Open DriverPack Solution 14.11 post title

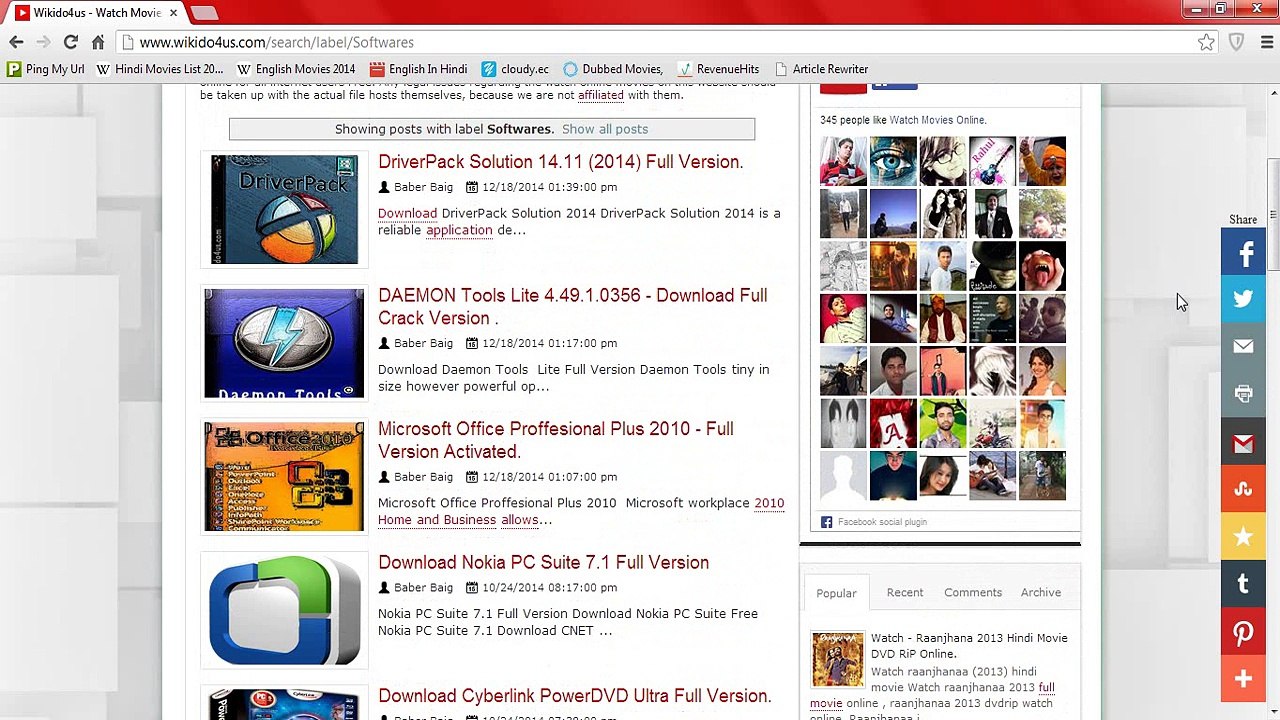tap(561, 162)
